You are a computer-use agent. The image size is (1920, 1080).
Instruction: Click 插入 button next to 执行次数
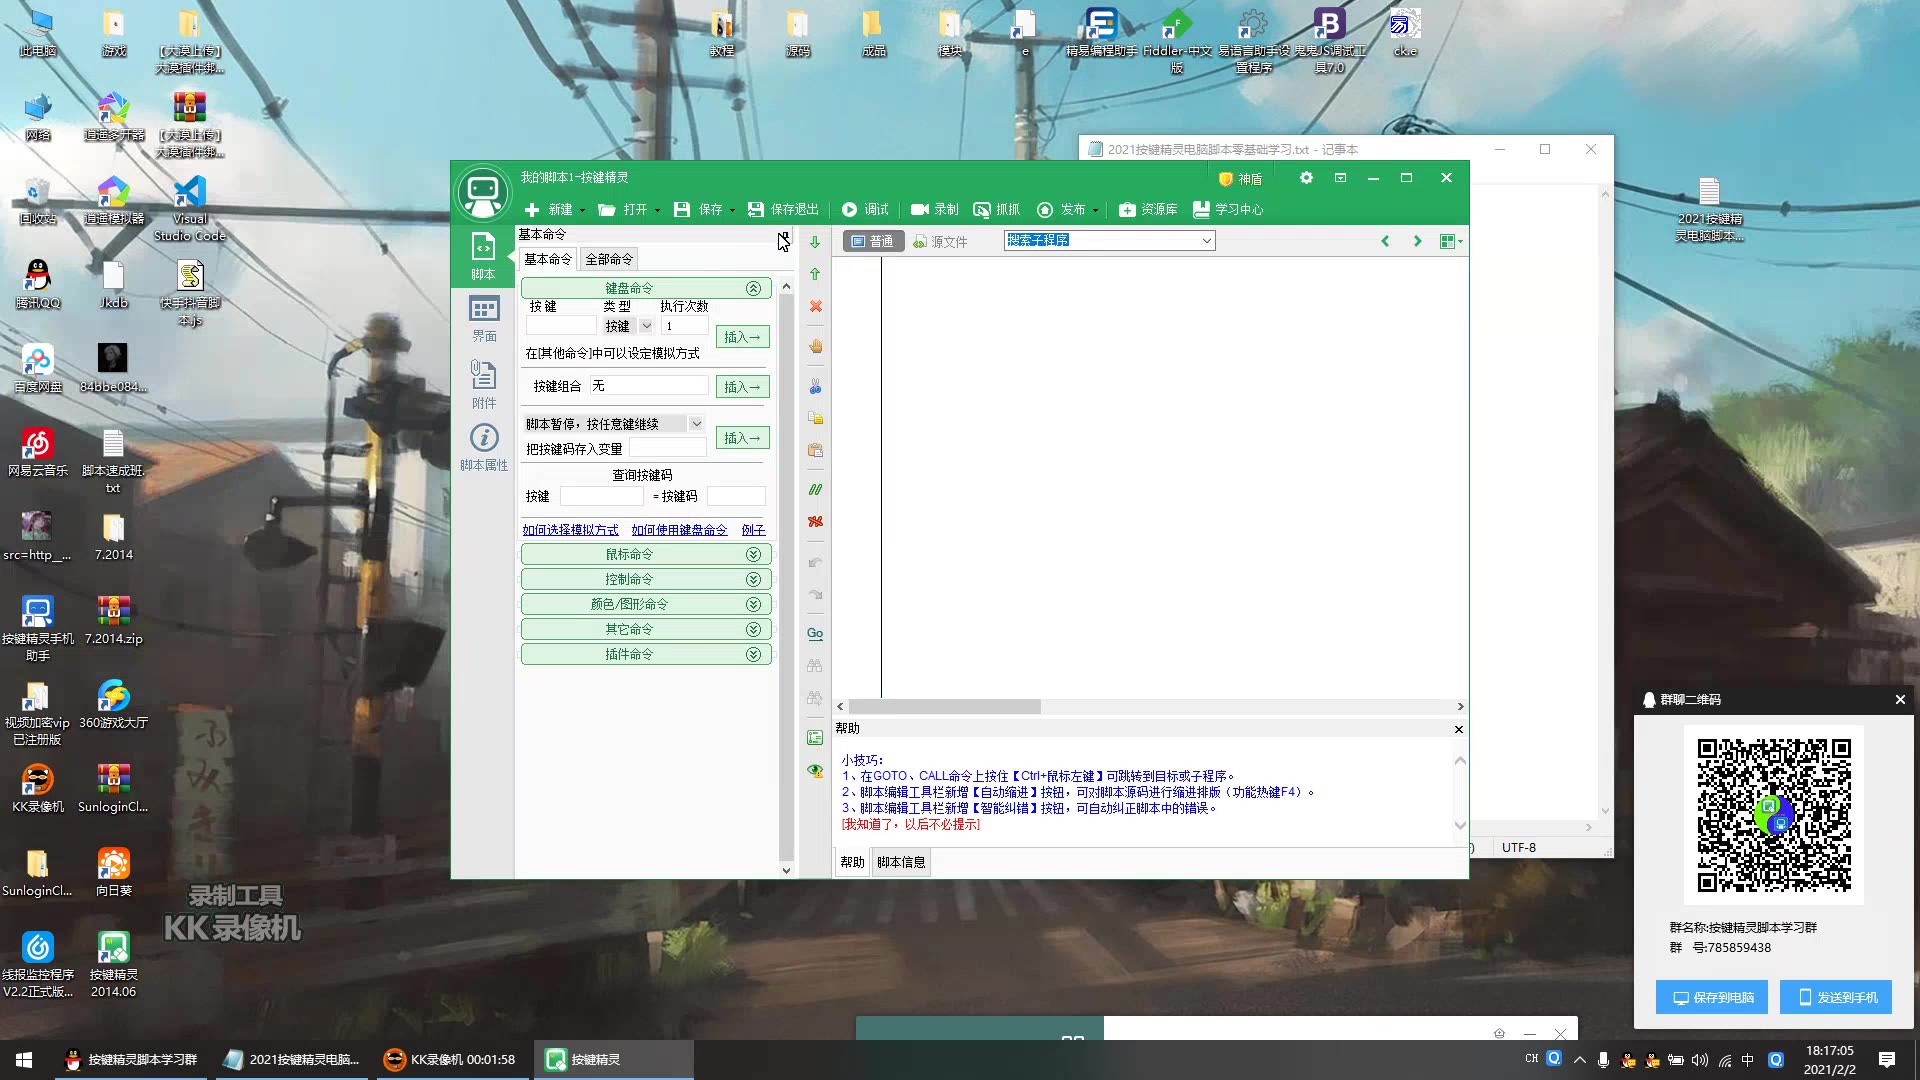[742, 337]
